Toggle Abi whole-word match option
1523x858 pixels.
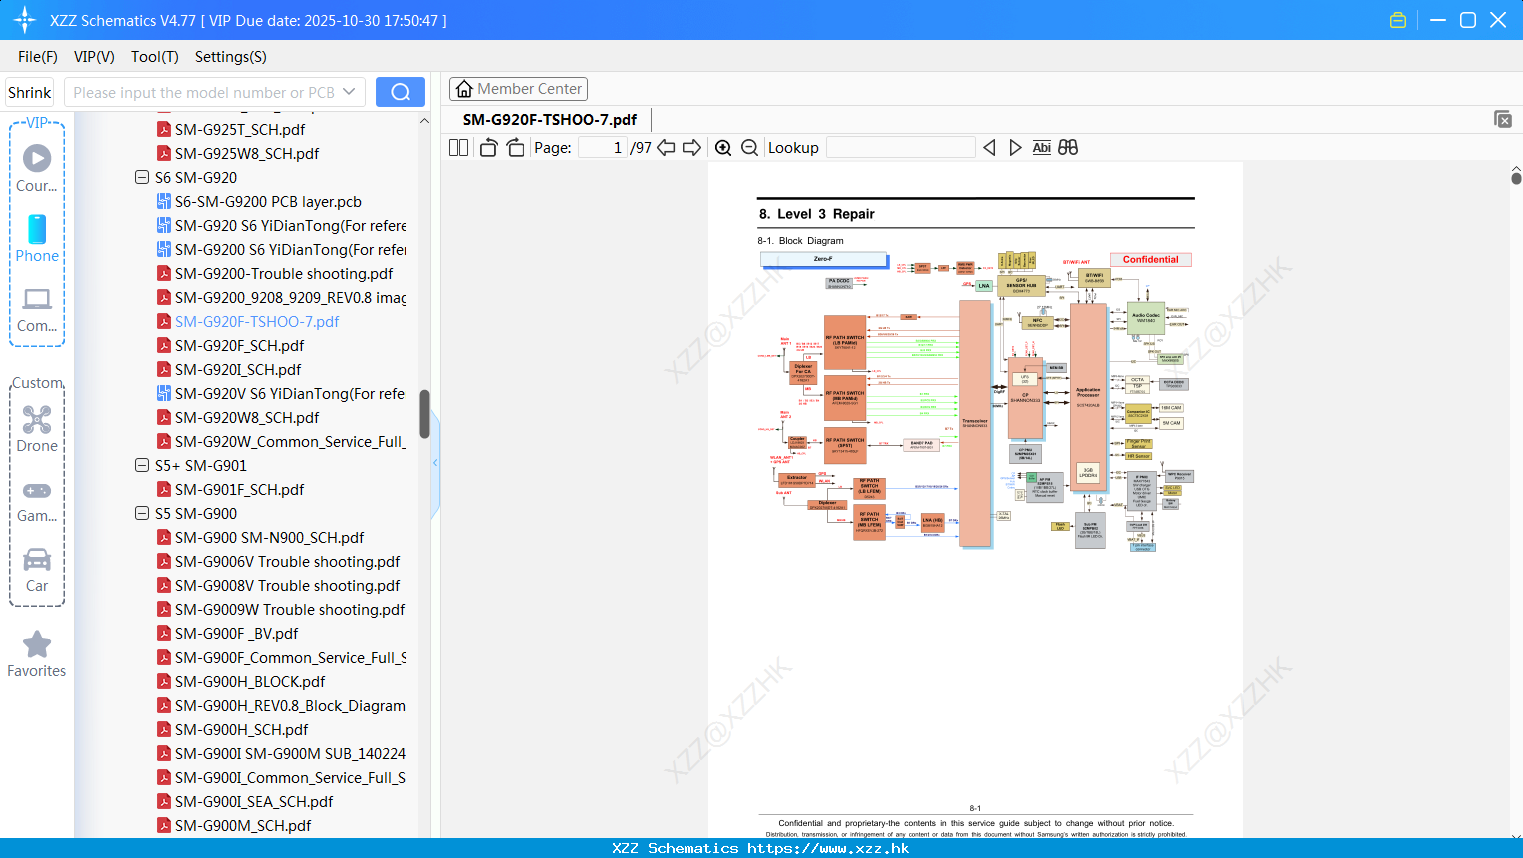click(x=1041, y=148)
